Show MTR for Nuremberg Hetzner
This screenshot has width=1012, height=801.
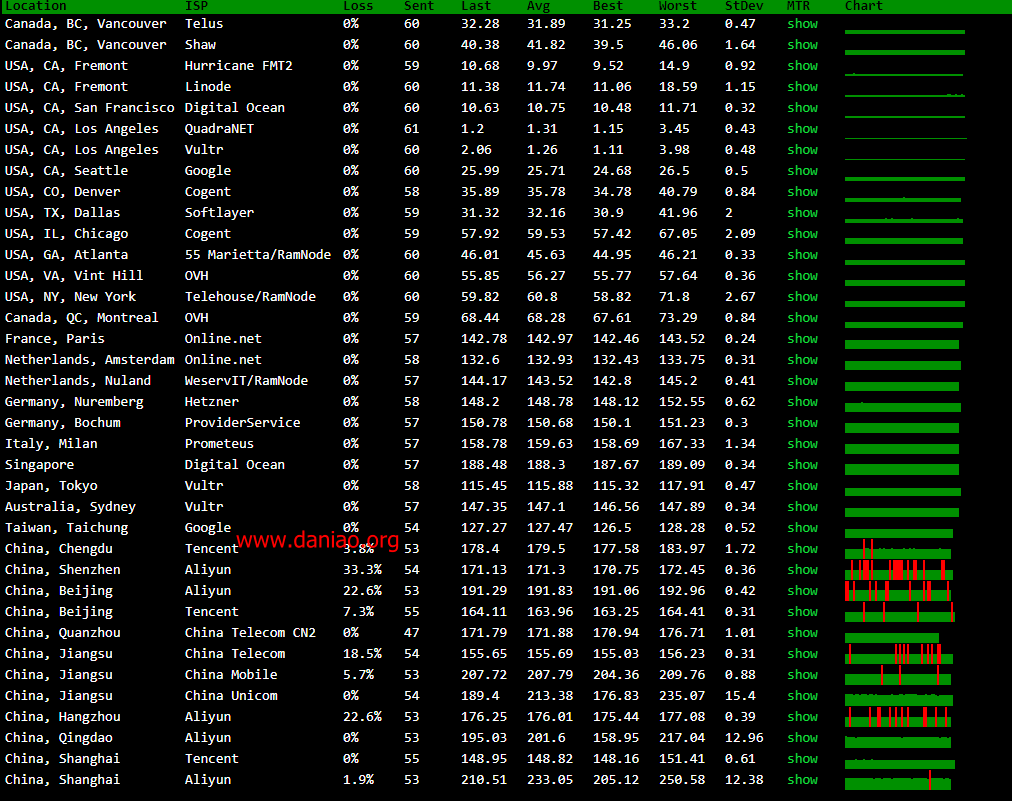(802, 401)
